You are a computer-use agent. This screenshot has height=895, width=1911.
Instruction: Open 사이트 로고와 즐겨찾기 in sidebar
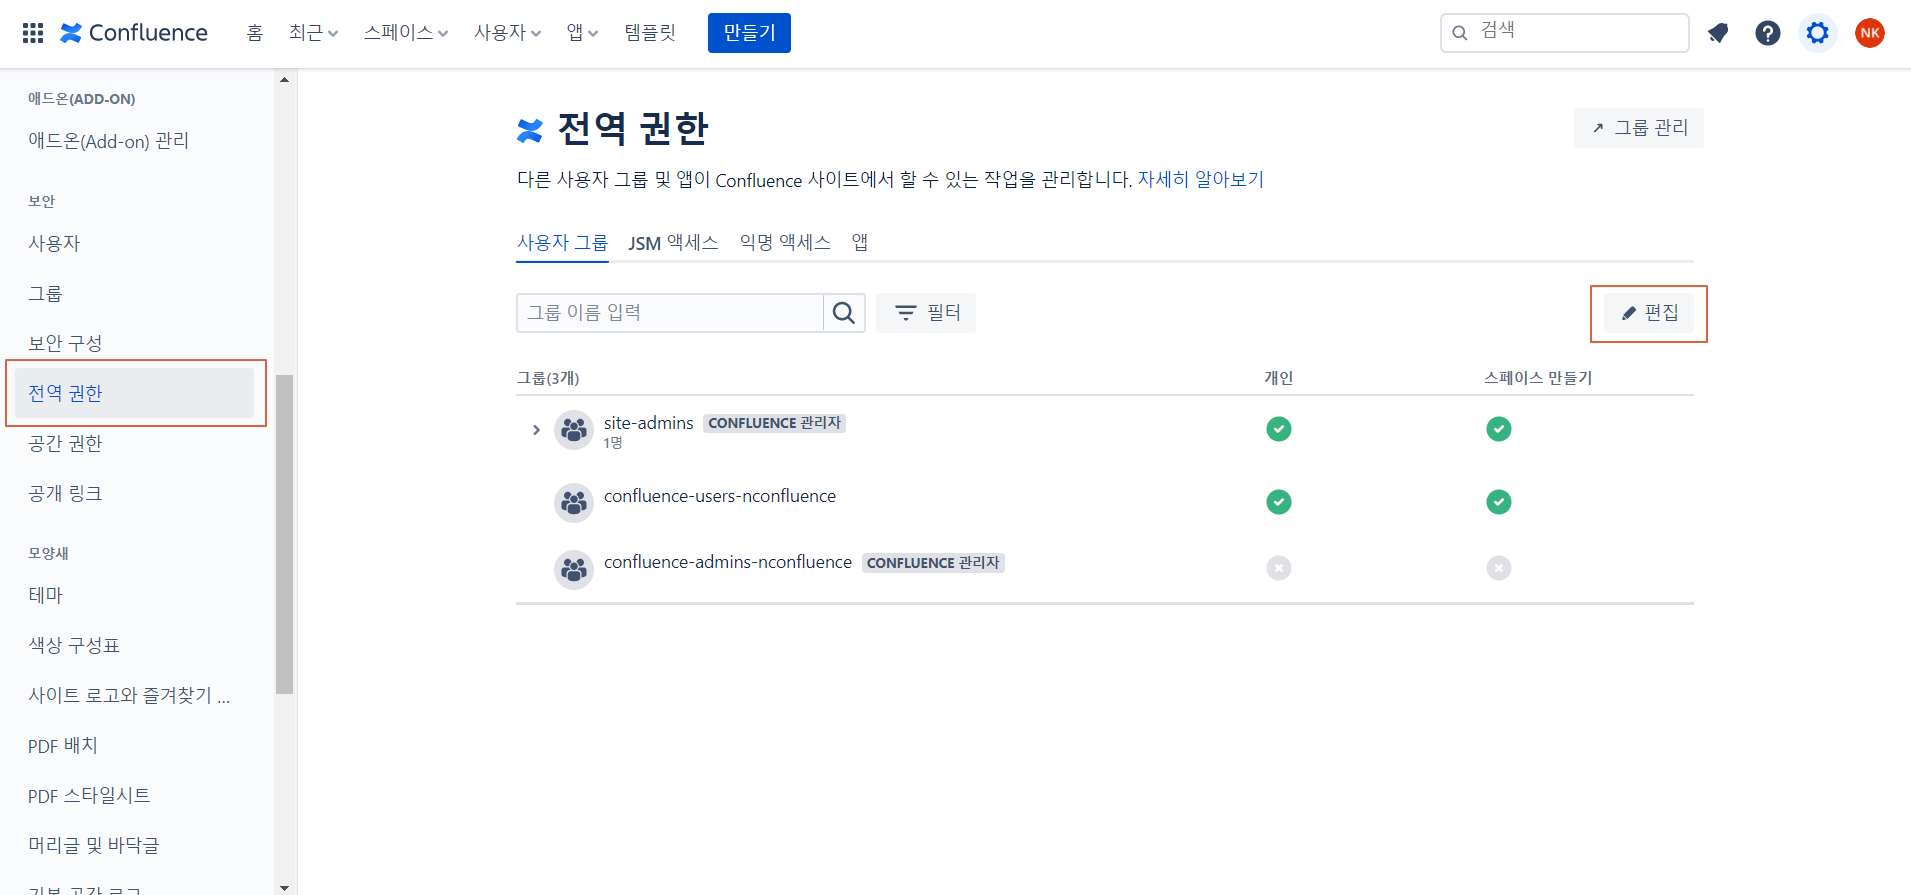pos(129,695)
